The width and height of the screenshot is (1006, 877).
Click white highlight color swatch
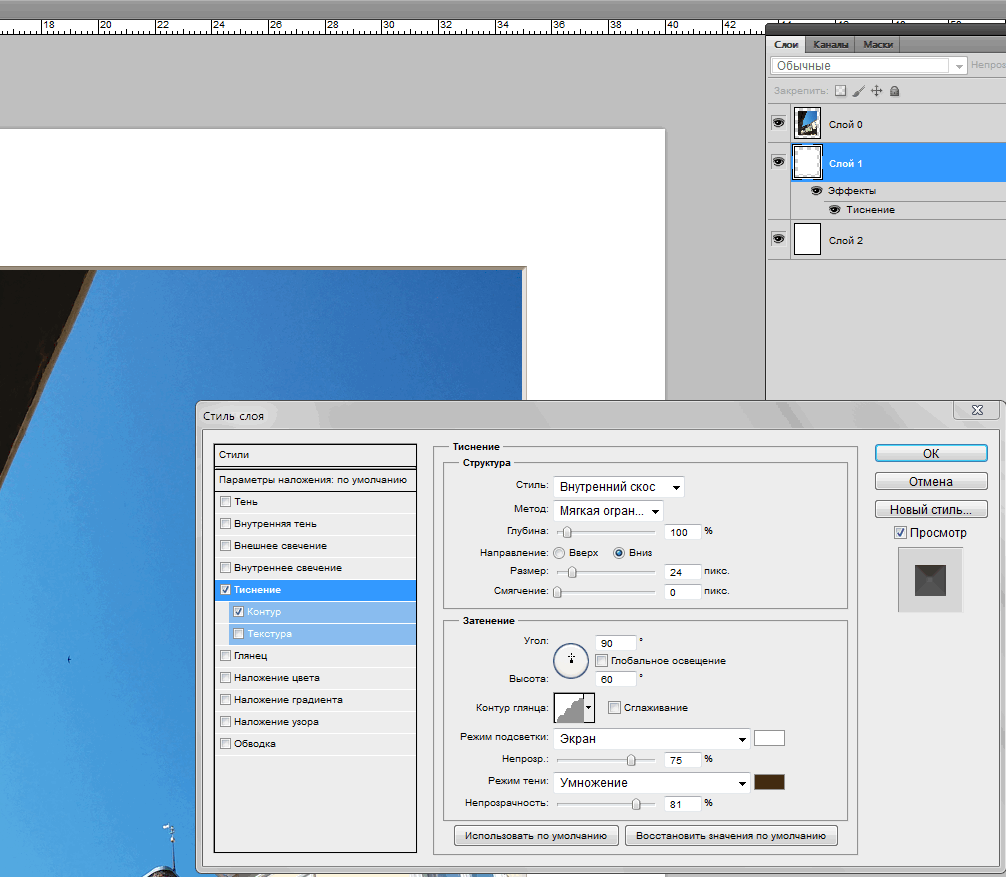click(769, 738)
